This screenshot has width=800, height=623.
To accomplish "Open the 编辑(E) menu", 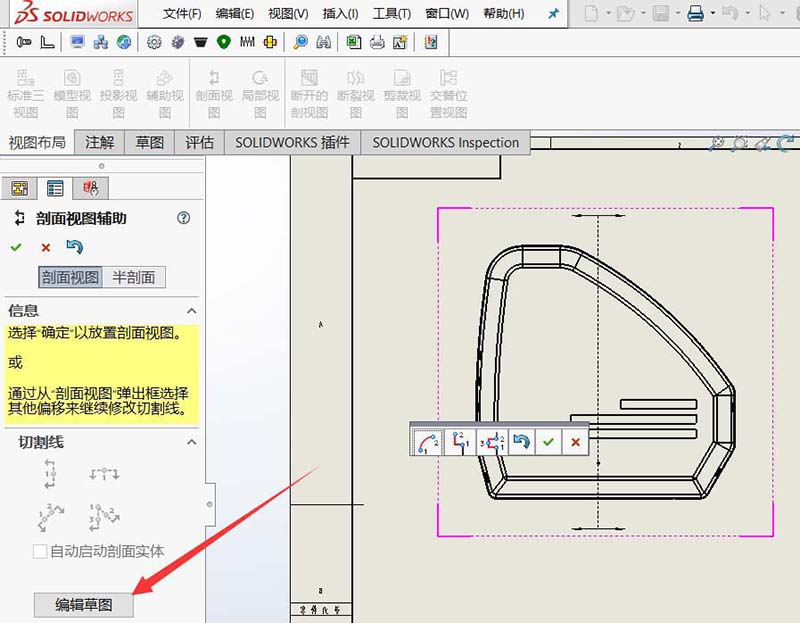I will point(235,14).
